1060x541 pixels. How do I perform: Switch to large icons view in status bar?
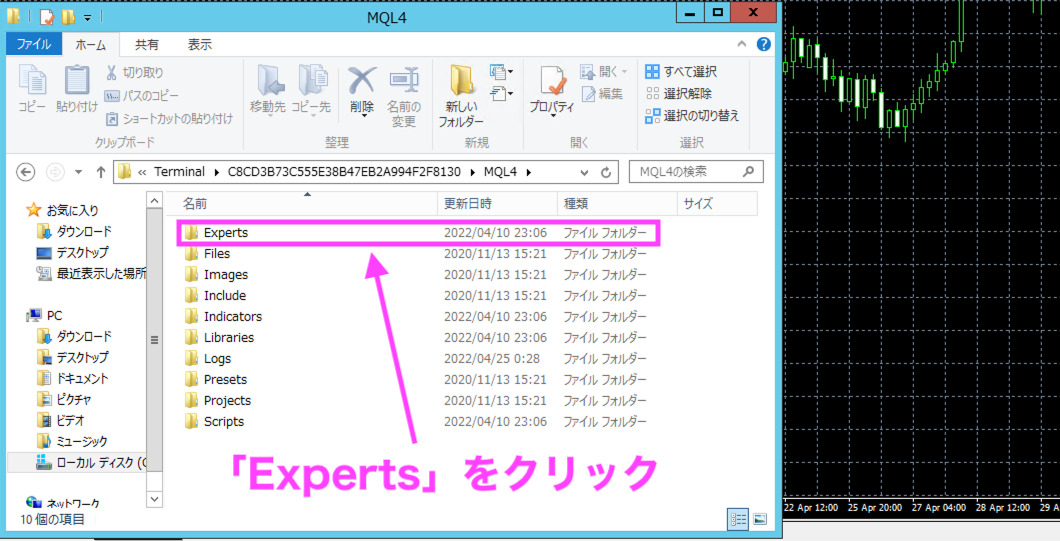760,519
